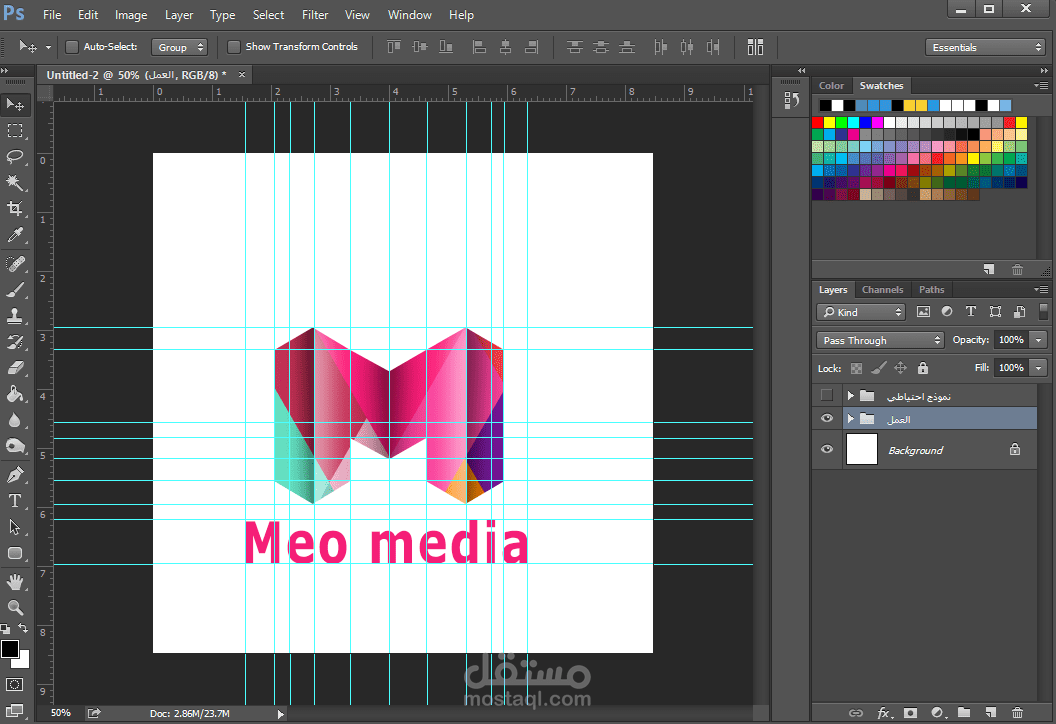Screen dimensions: 1056x724
Task: Select the Horizontal Type tool
Action: (15, 501)
